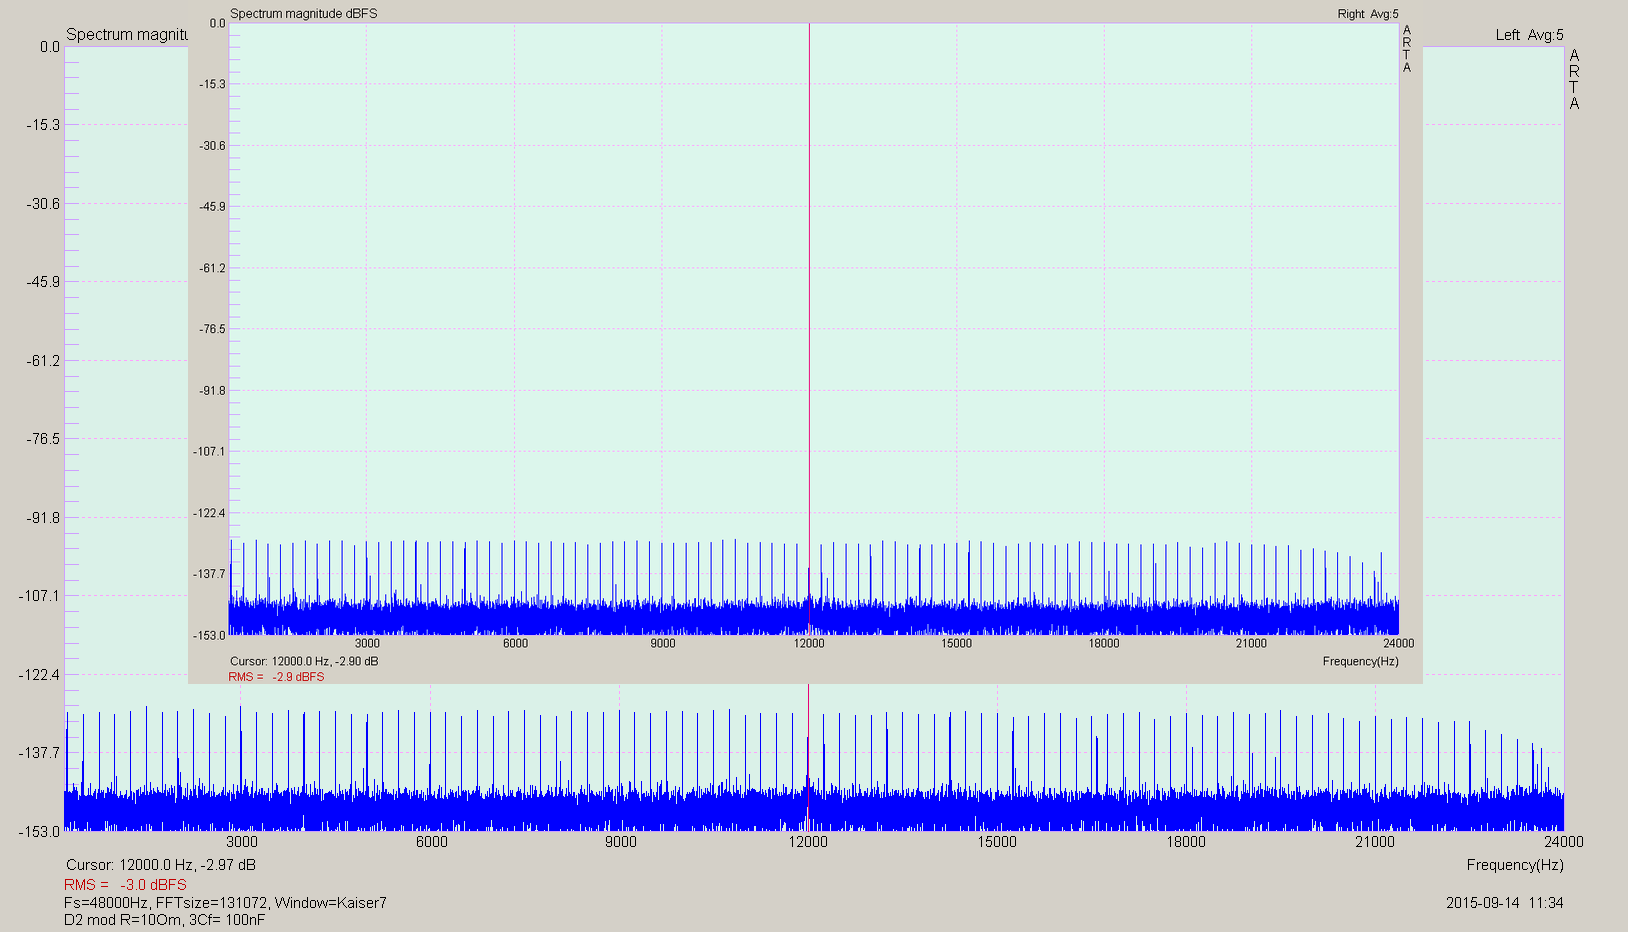This screenshot has height=932, width=1628.
Task: Click the '-107.1' y-axis label of the Left graph
Action: tap(39, 596)
